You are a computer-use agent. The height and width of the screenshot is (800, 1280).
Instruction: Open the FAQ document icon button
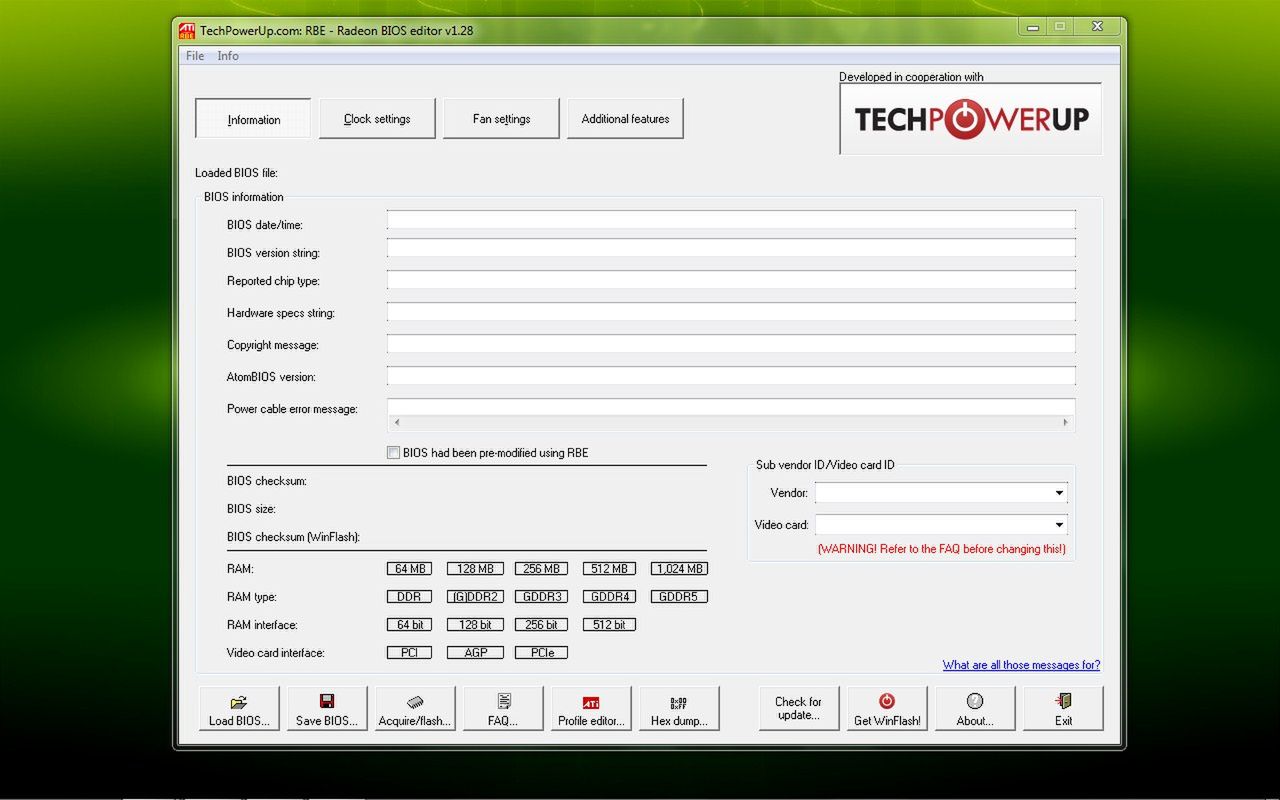click(503, 708)
